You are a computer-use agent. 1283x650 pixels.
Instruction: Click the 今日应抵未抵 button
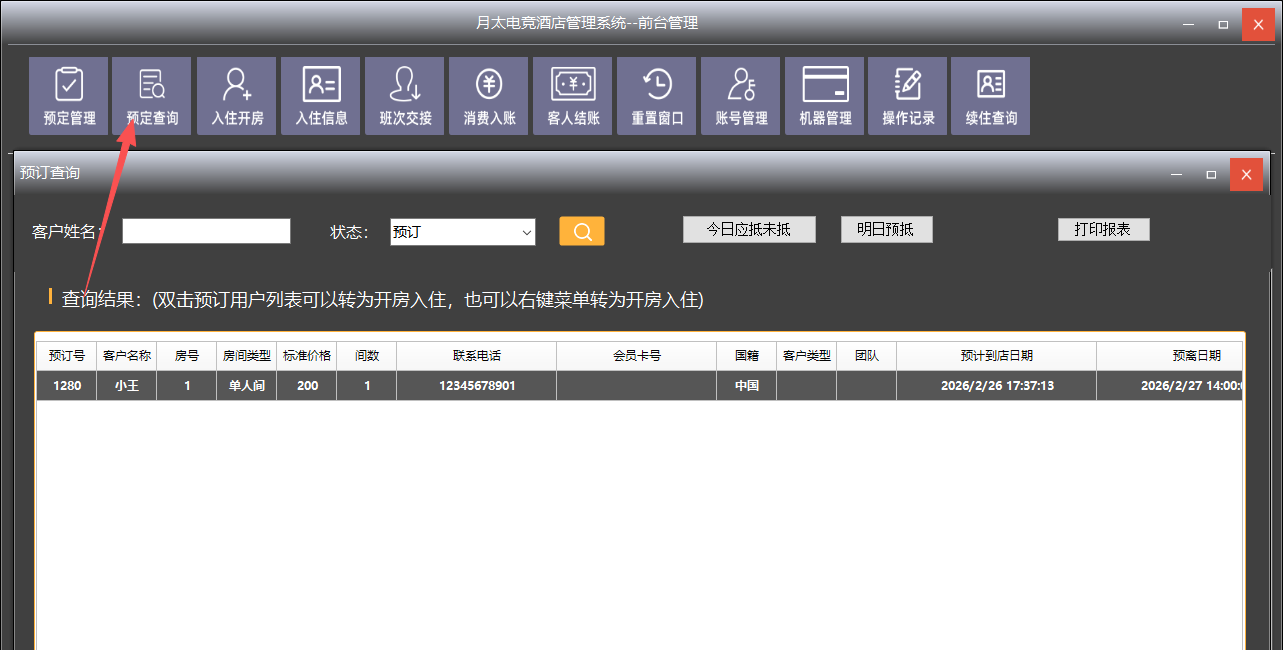click(749, 229)
